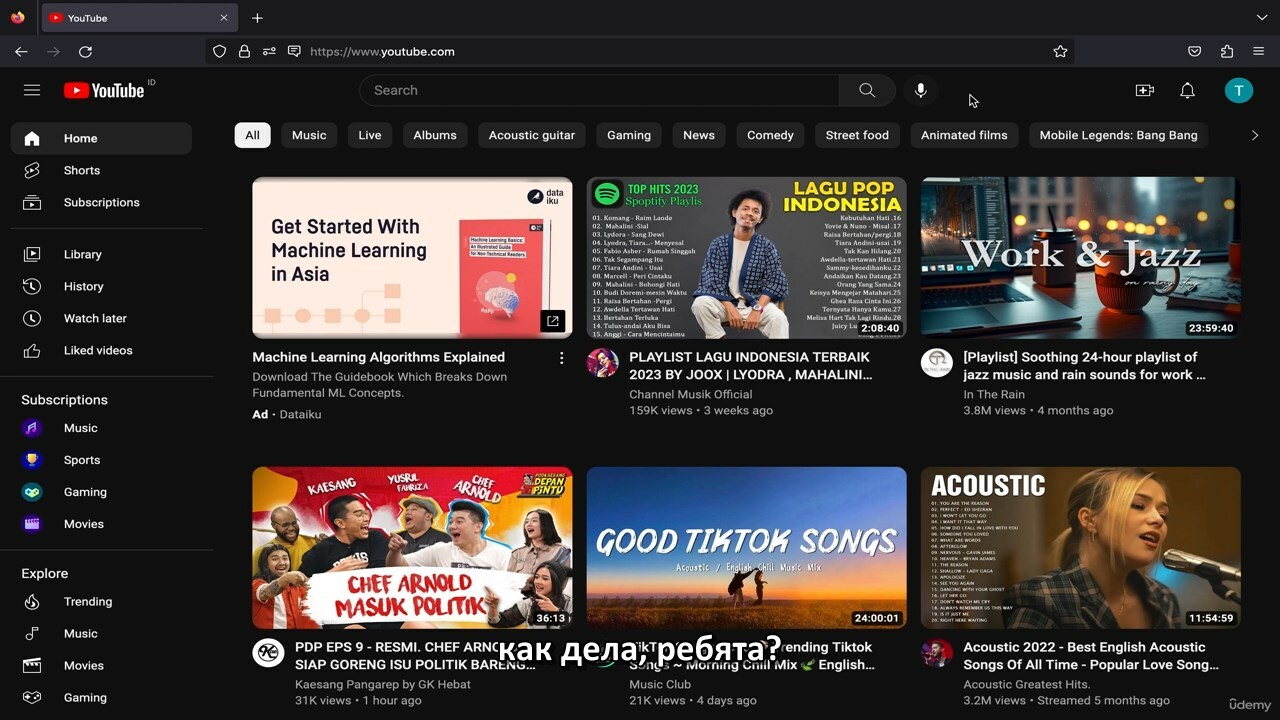Click Kaesang Pangarep channel avatar
This screenshot has width=1280, height=720.
point(268,652)
